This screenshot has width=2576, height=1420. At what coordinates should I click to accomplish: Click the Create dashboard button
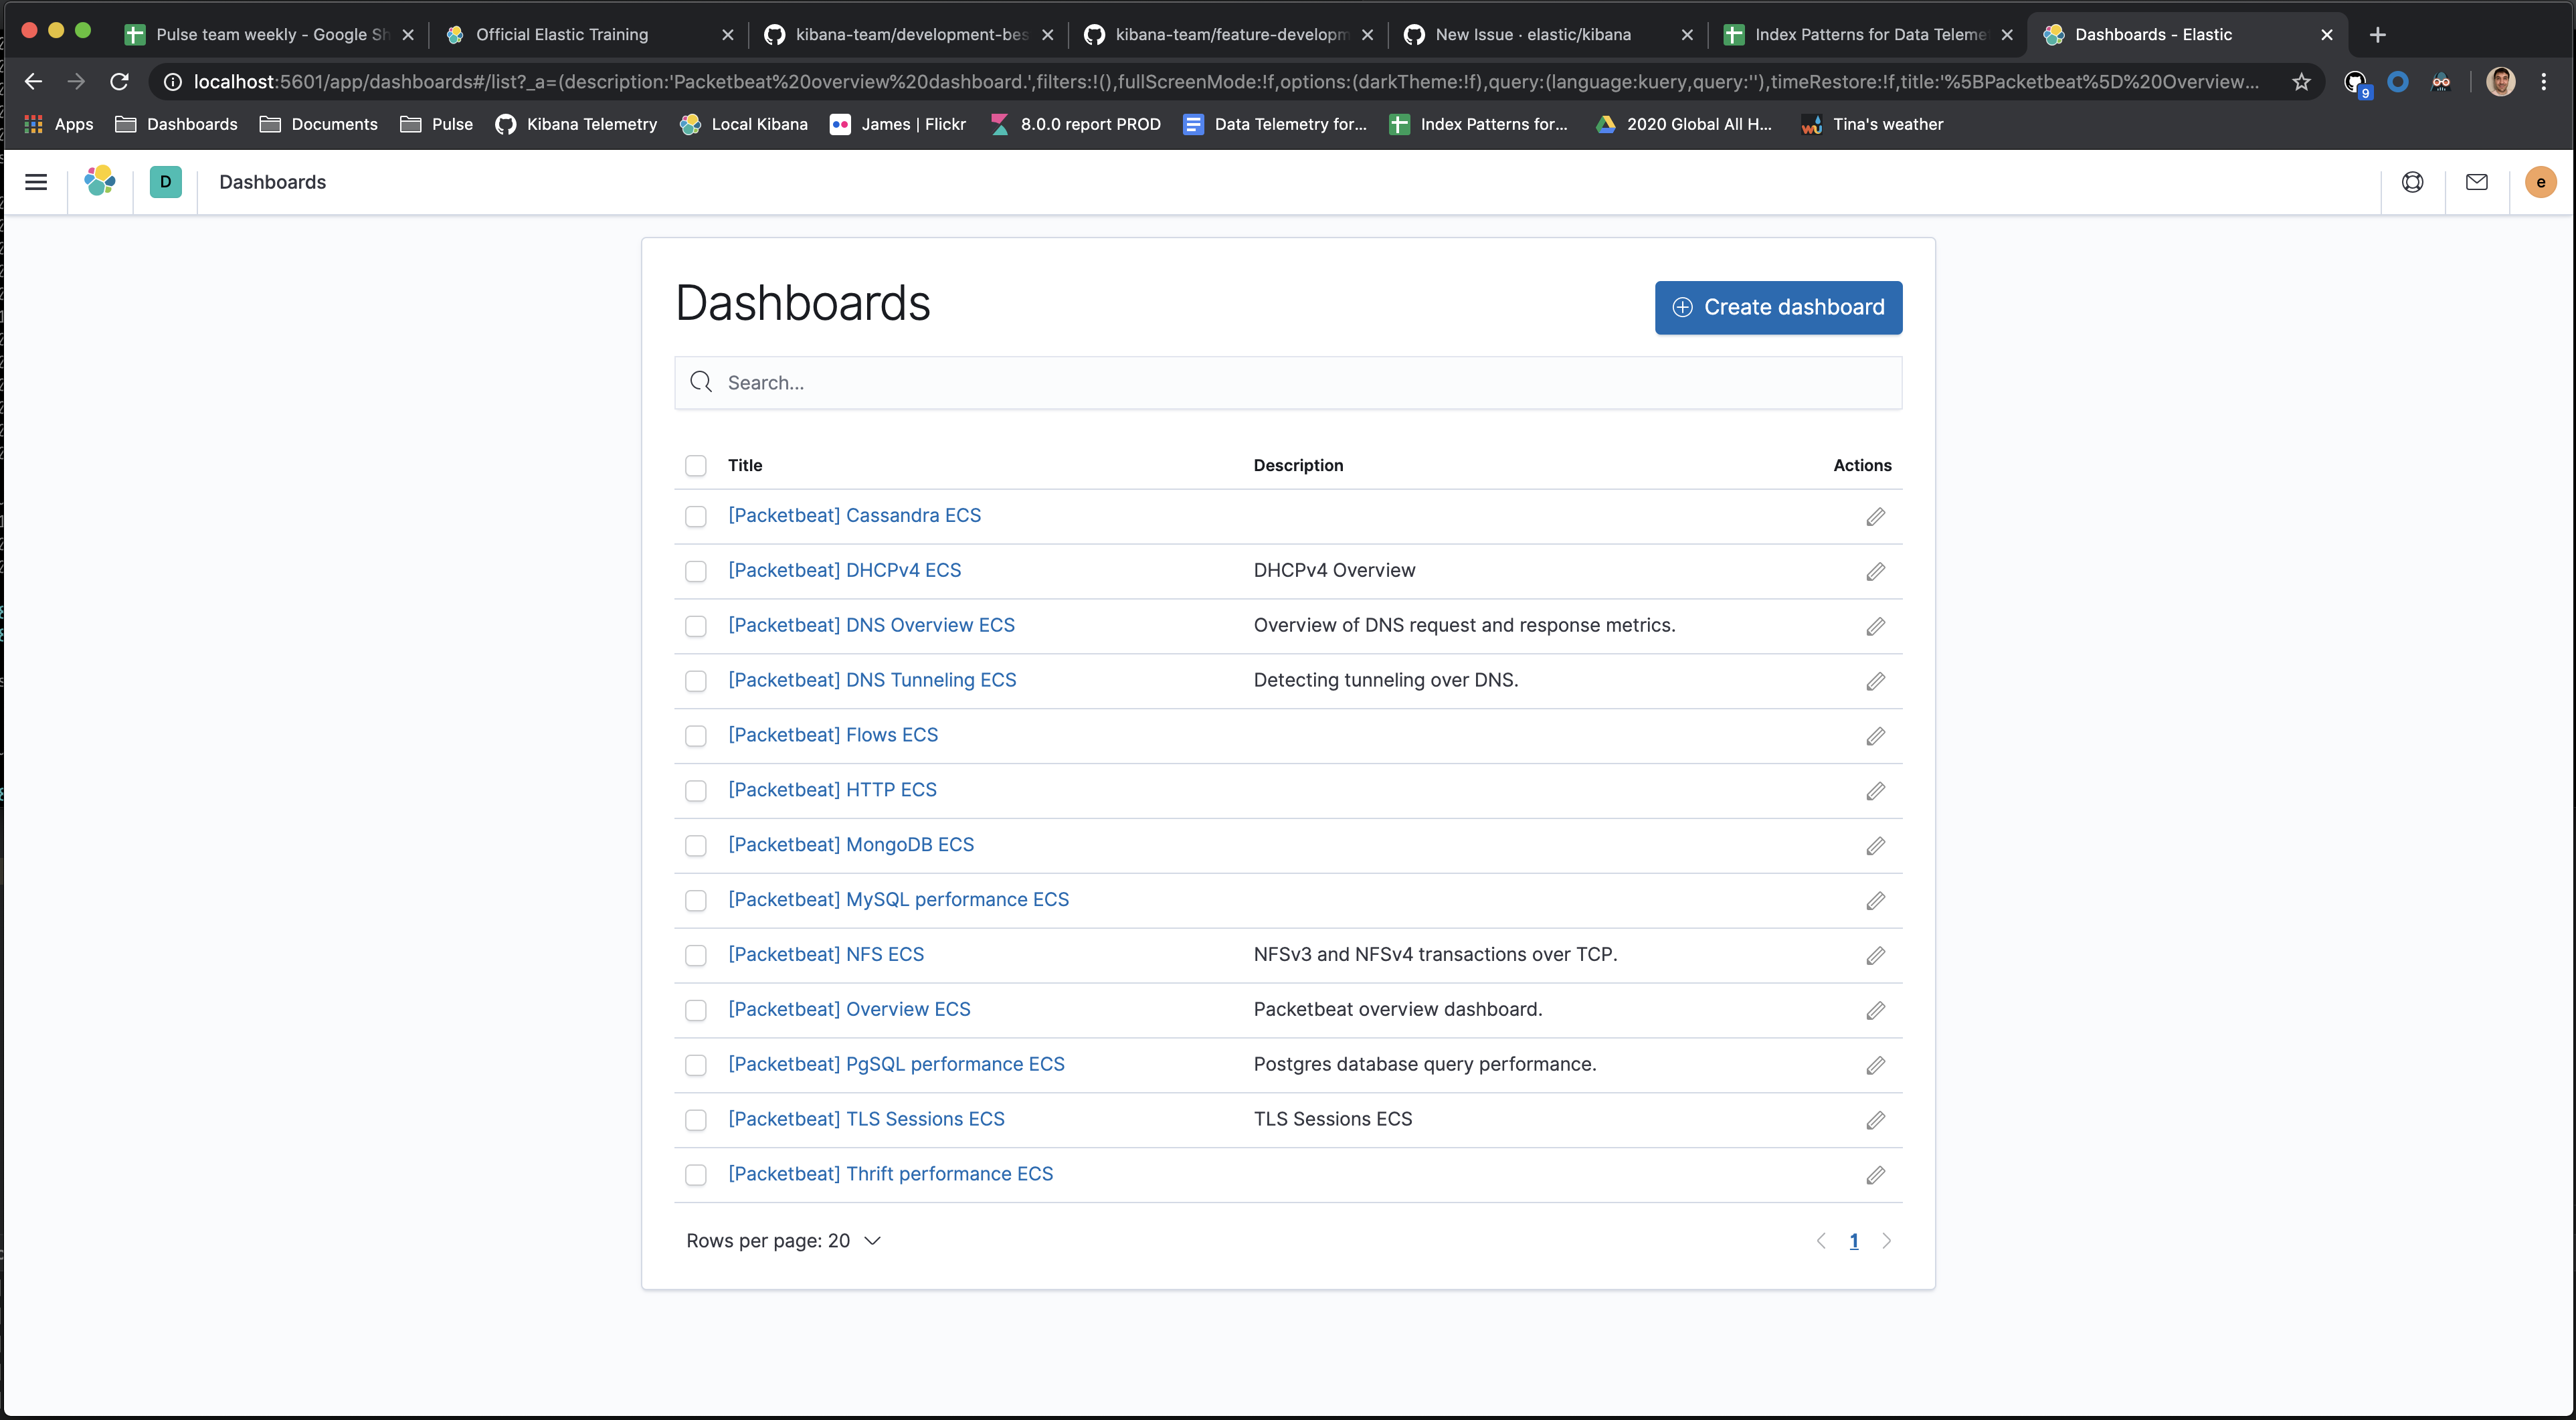(1778, 307)
